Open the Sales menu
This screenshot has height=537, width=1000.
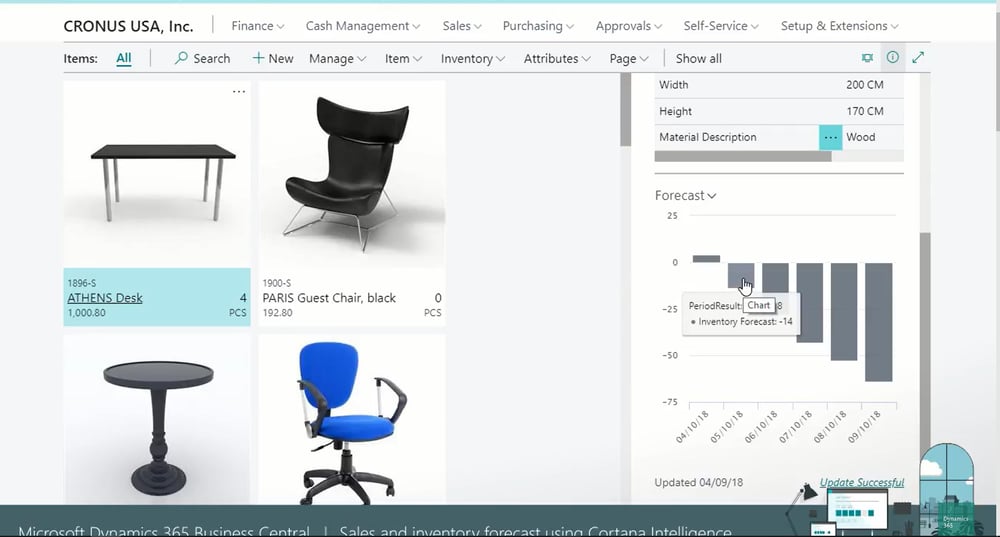462,26
